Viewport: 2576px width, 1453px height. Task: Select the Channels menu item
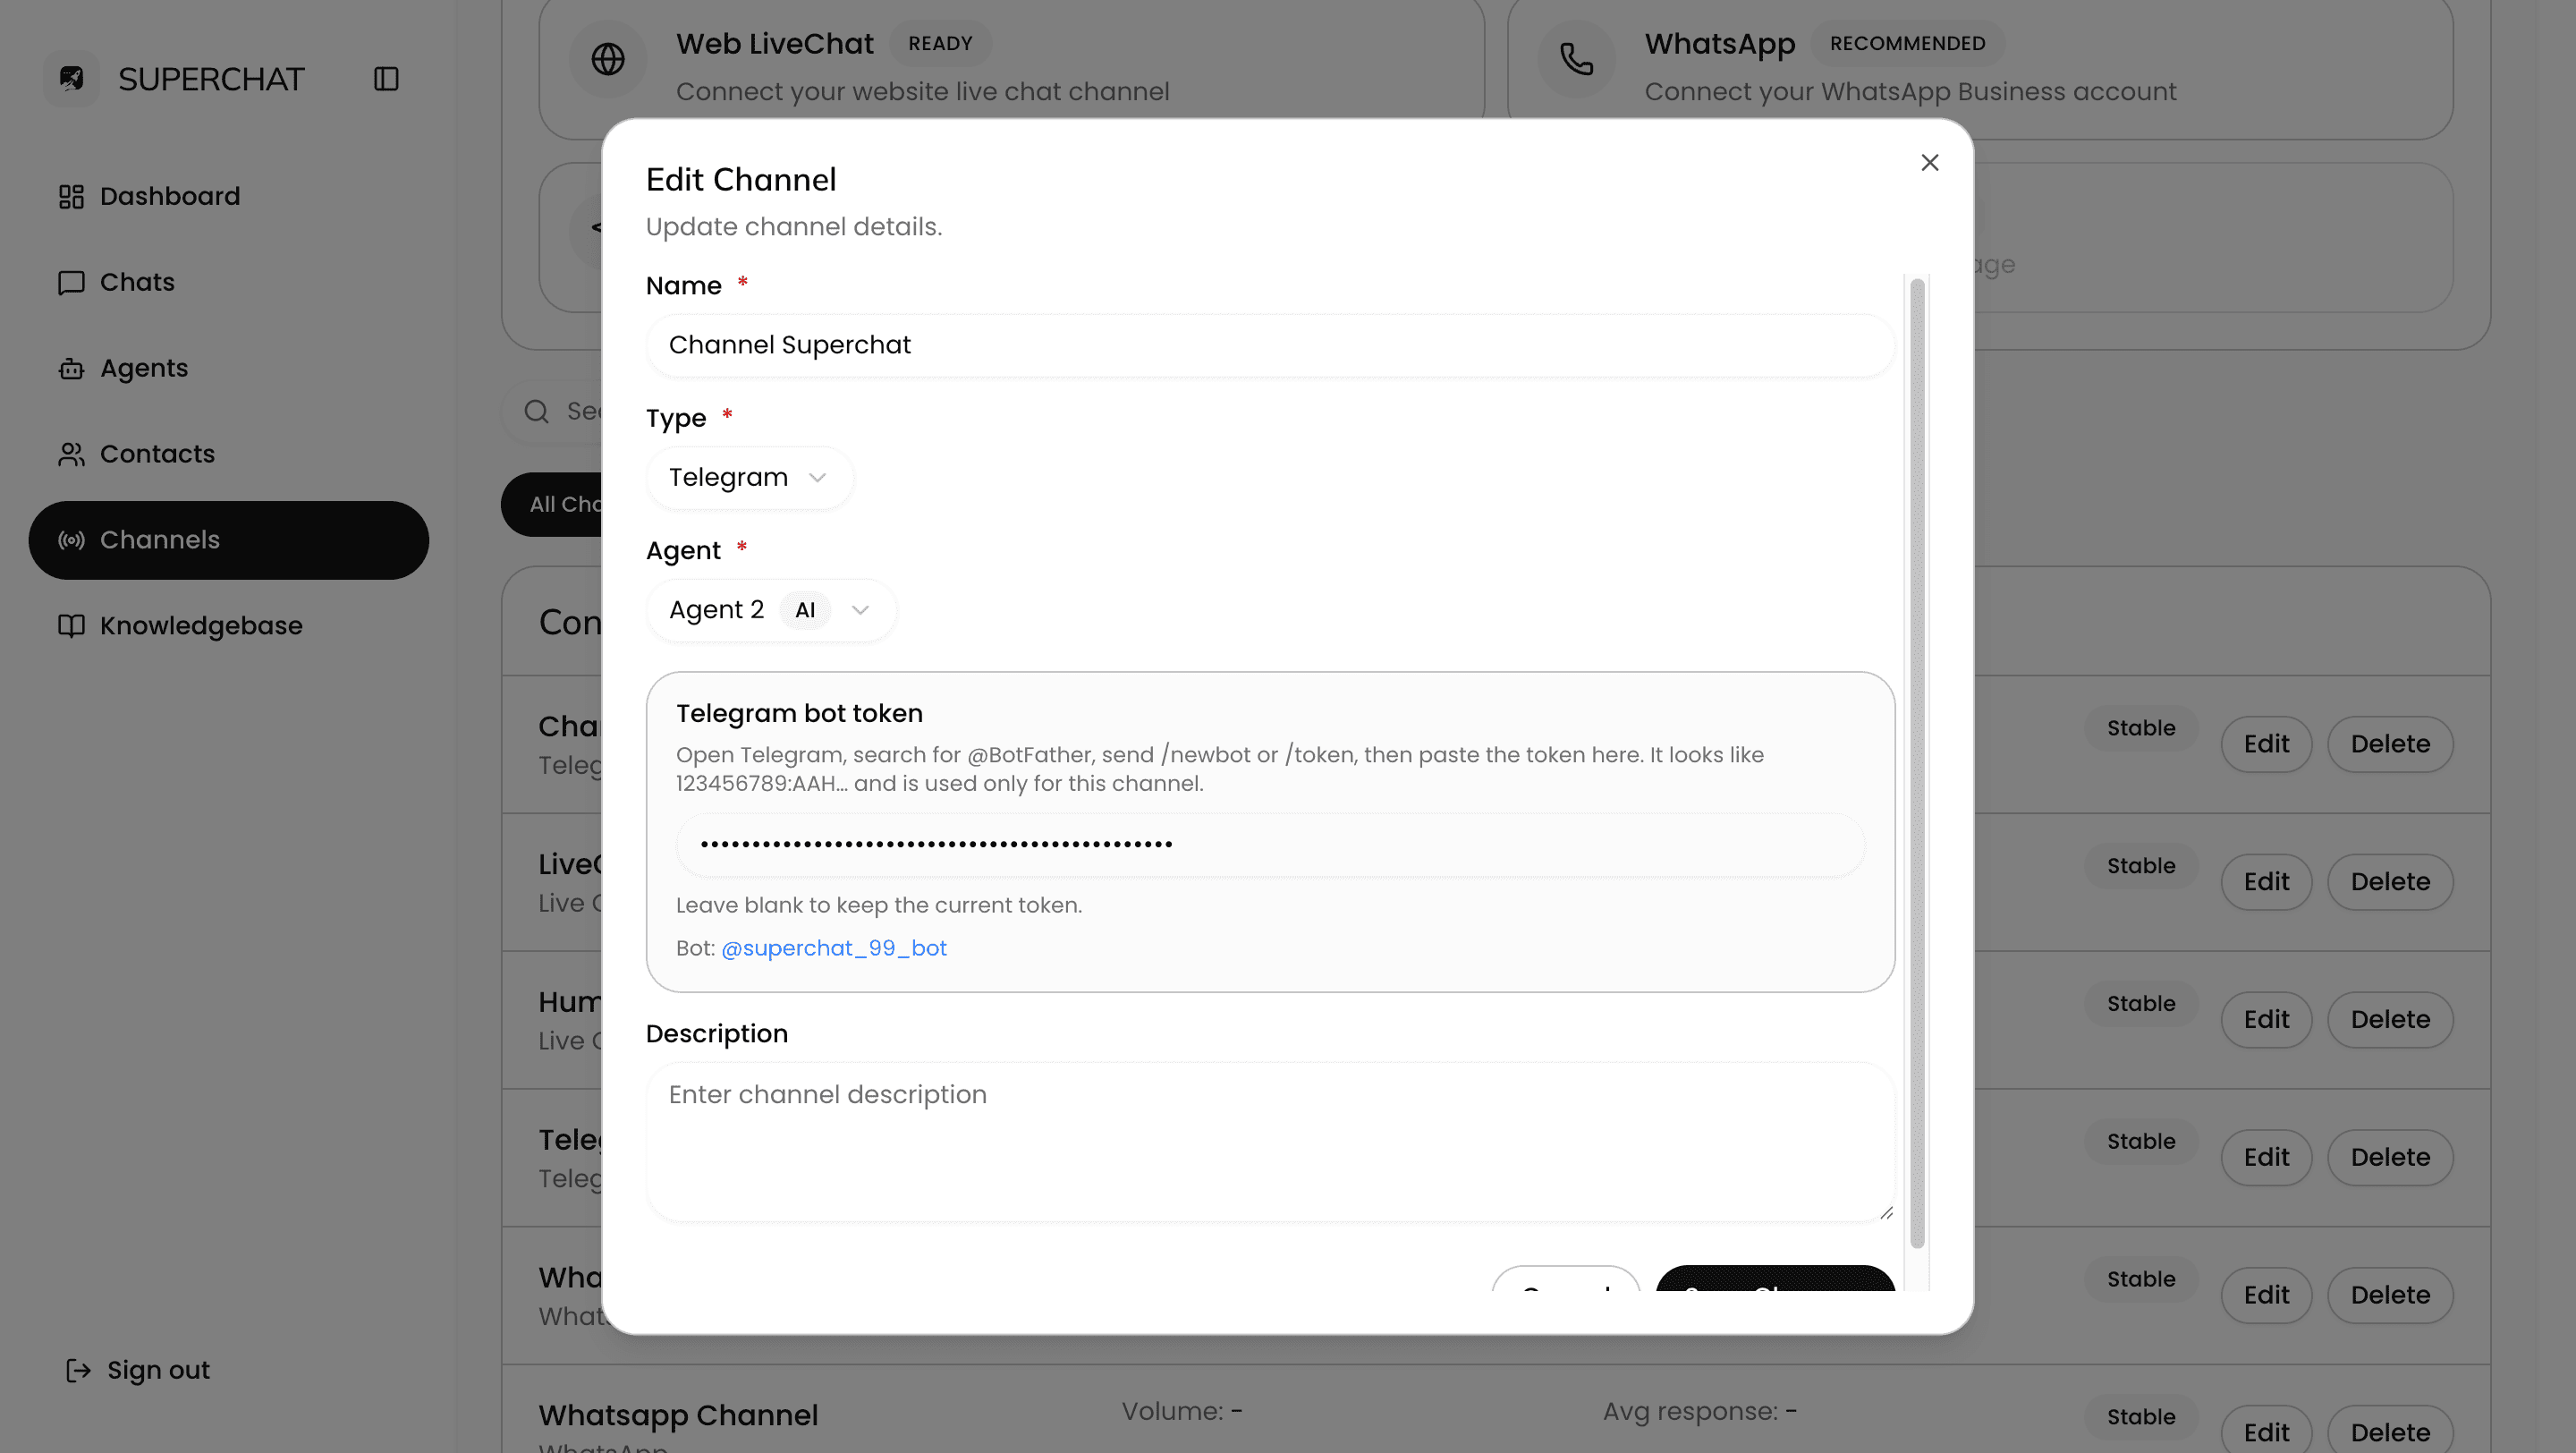tap(229, 540)
